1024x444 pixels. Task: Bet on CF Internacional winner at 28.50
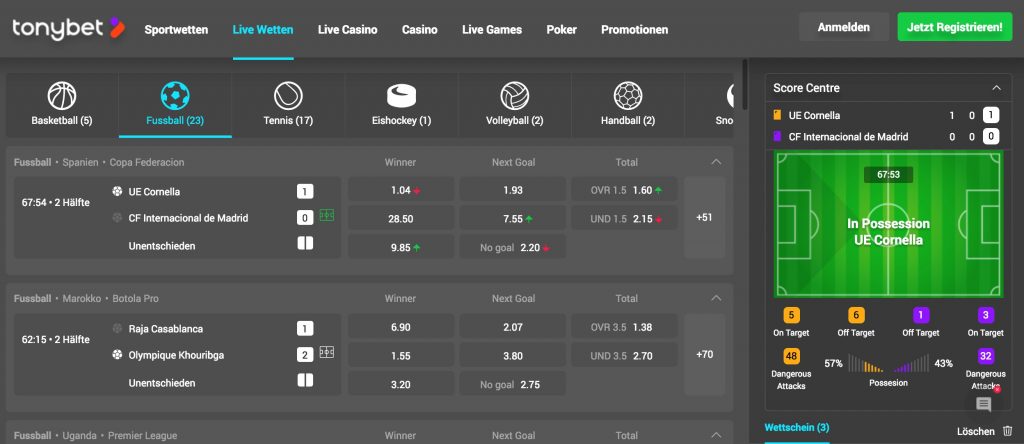401,219
